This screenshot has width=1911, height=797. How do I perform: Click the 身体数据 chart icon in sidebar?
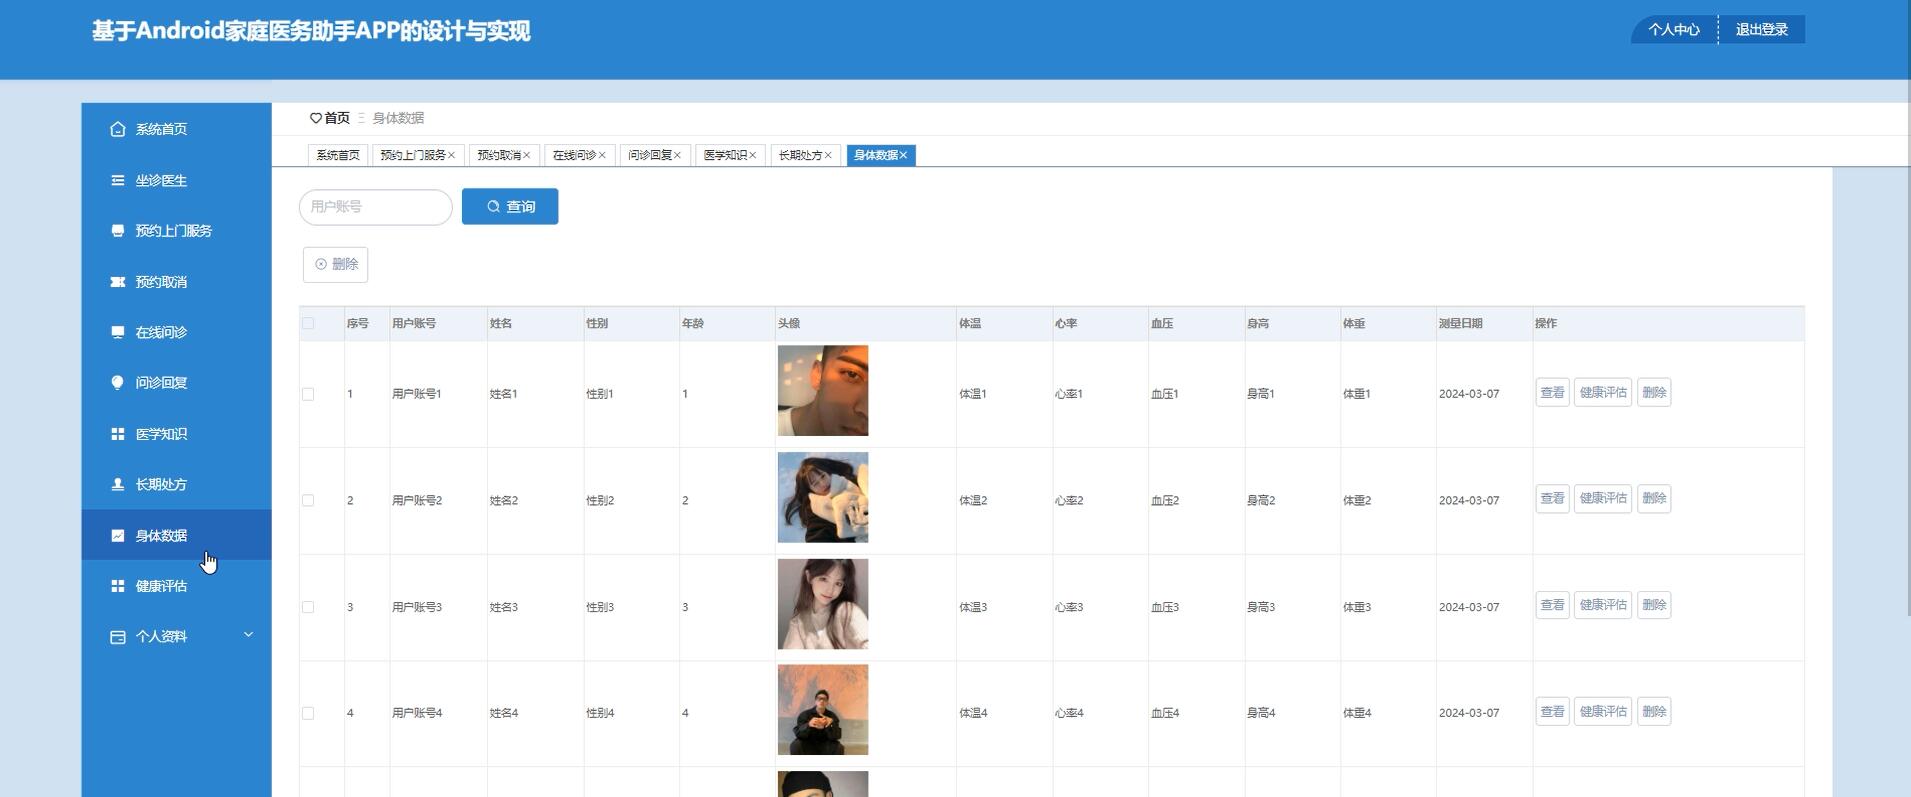[118, 535]
